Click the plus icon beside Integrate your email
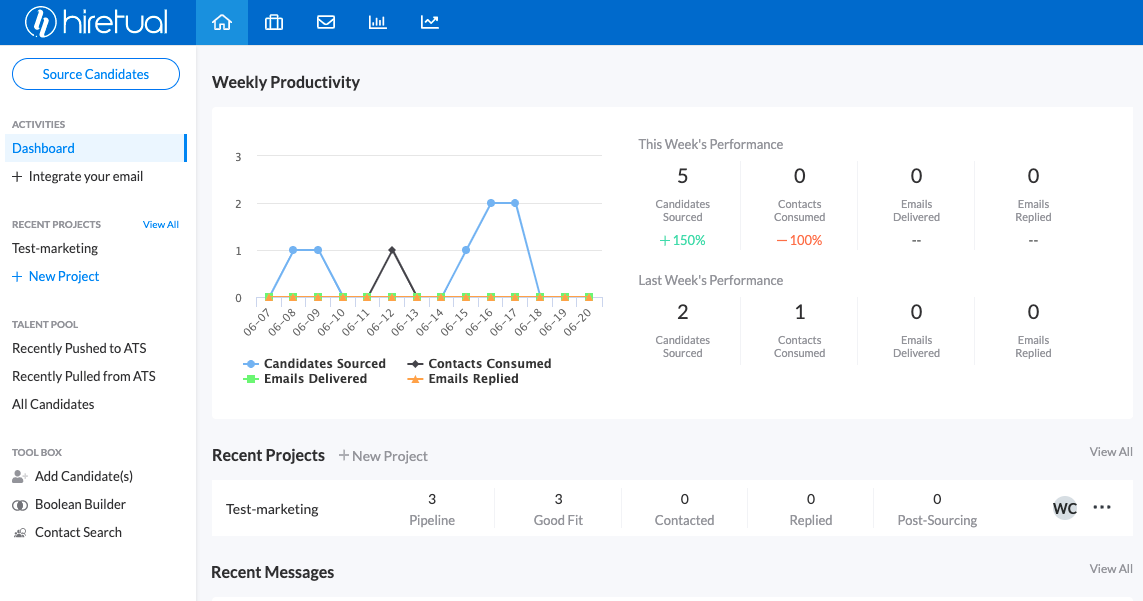 pyautogui.click(x=17, y=177)
